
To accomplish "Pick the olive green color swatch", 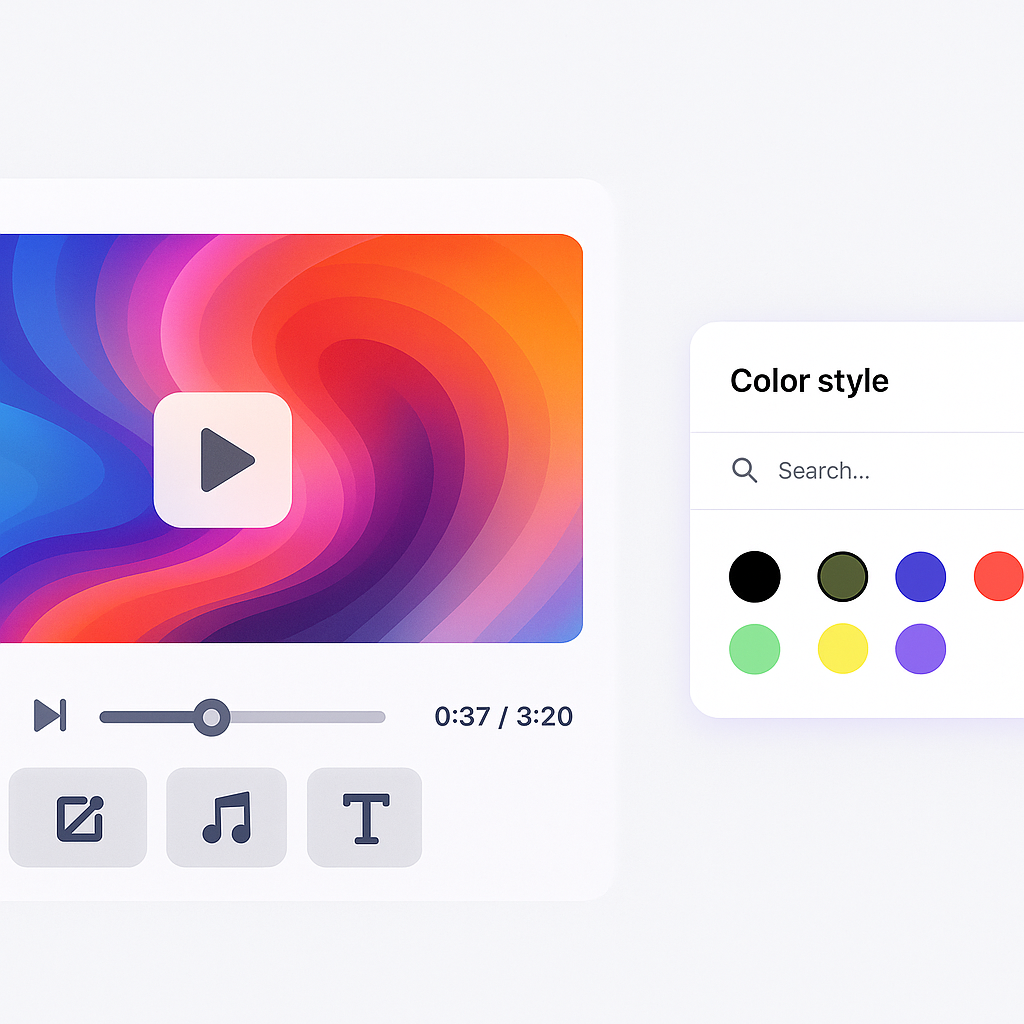I will pos(842,577).
